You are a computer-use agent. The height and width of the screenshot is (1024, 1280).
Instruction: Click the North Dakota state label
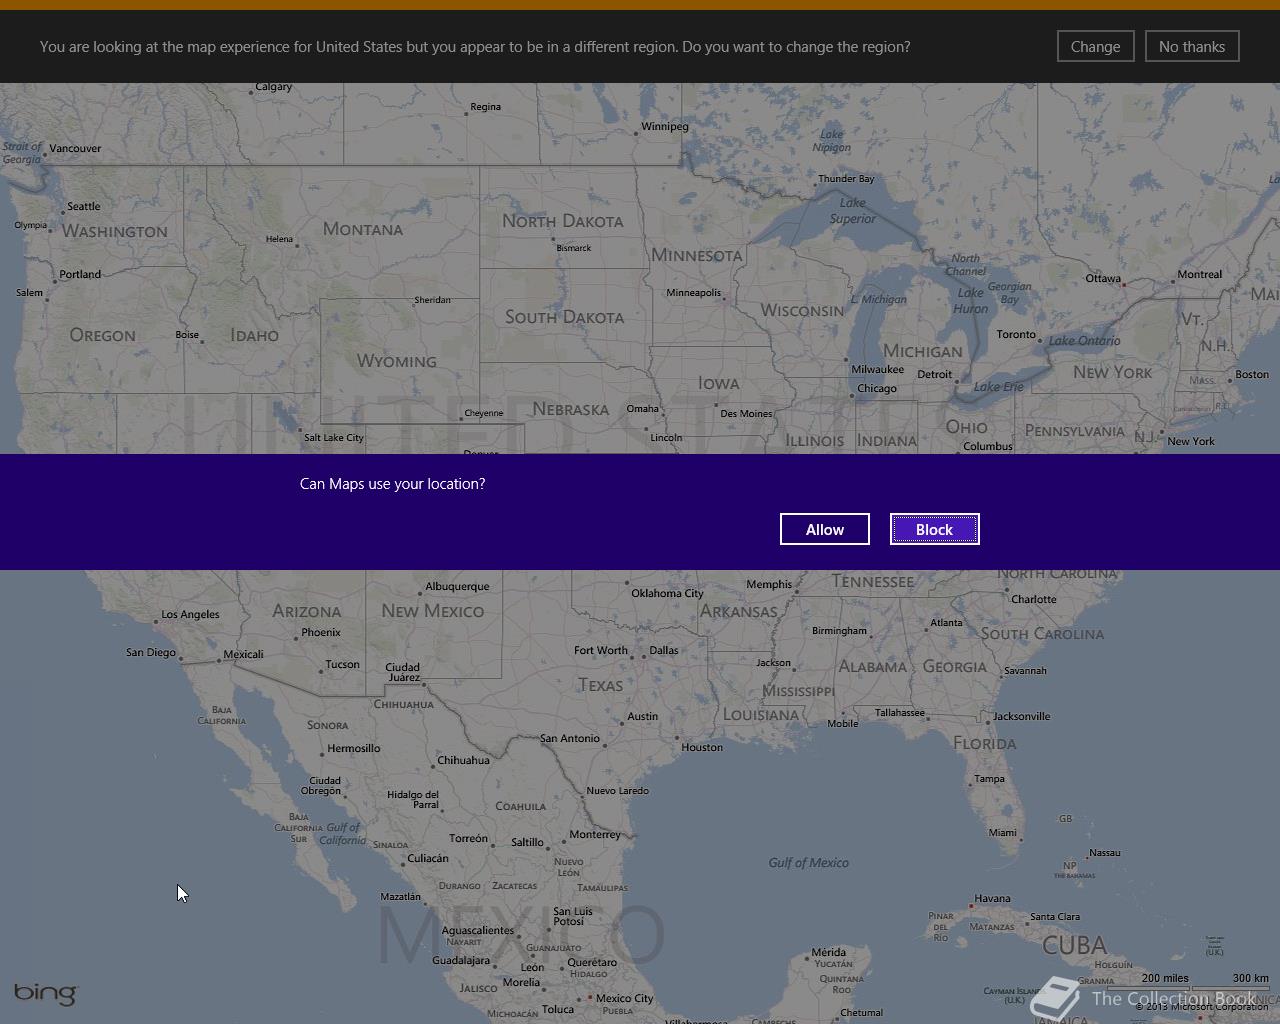[563, 221]
